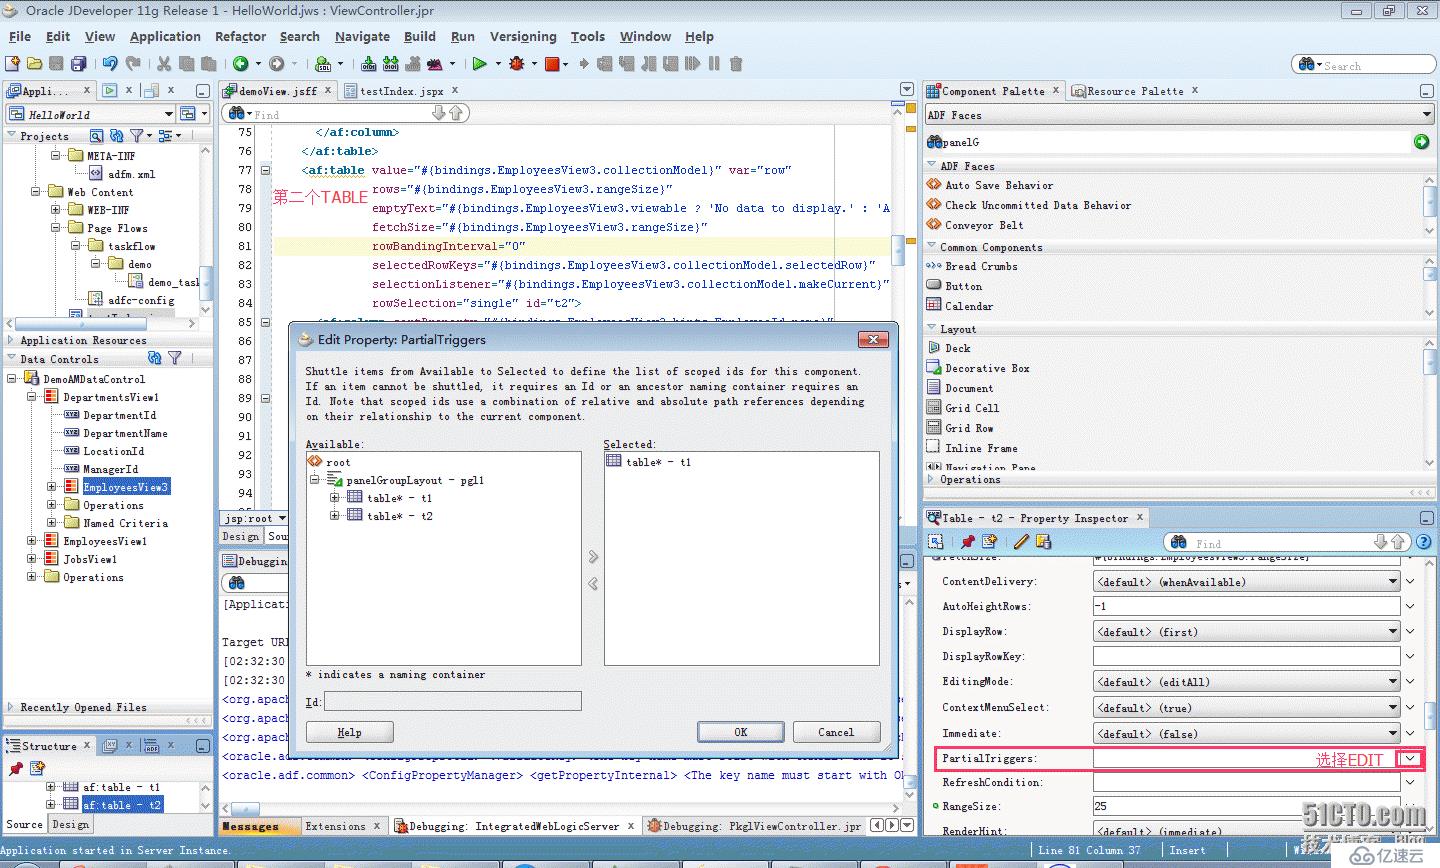Click shuttle left arrow in PartialTriggers dialog
This screenshot has width=1440, height=868.
(x=593, y=583)
